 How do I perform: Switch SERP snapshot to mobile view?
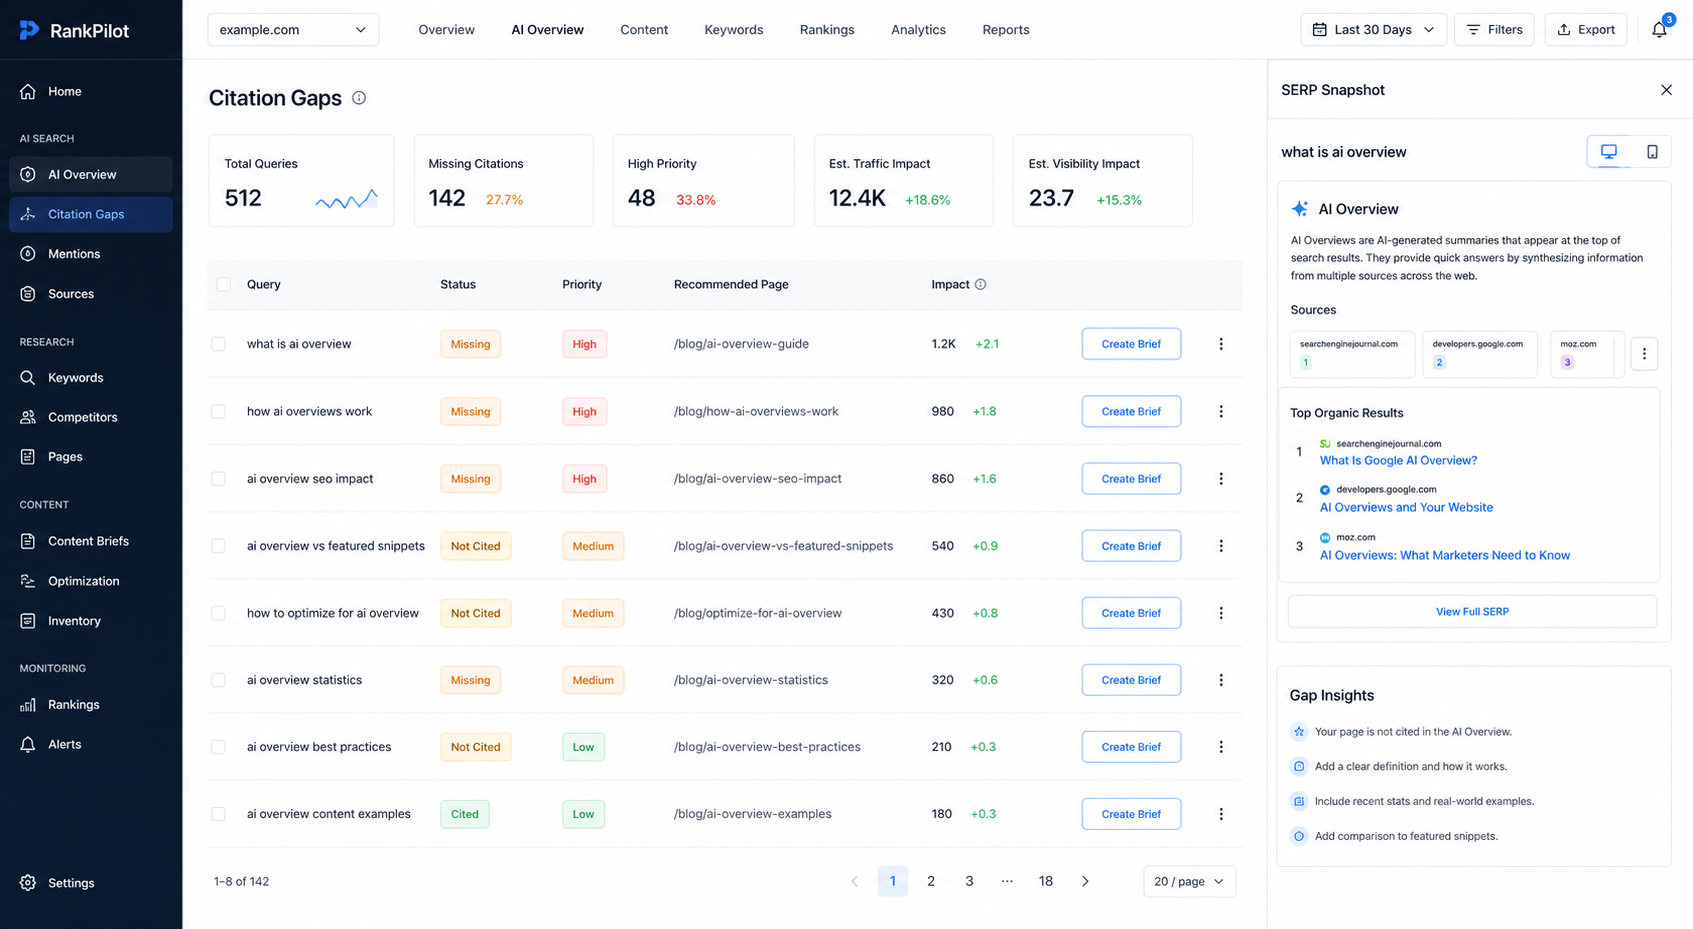click(1652, 152)
